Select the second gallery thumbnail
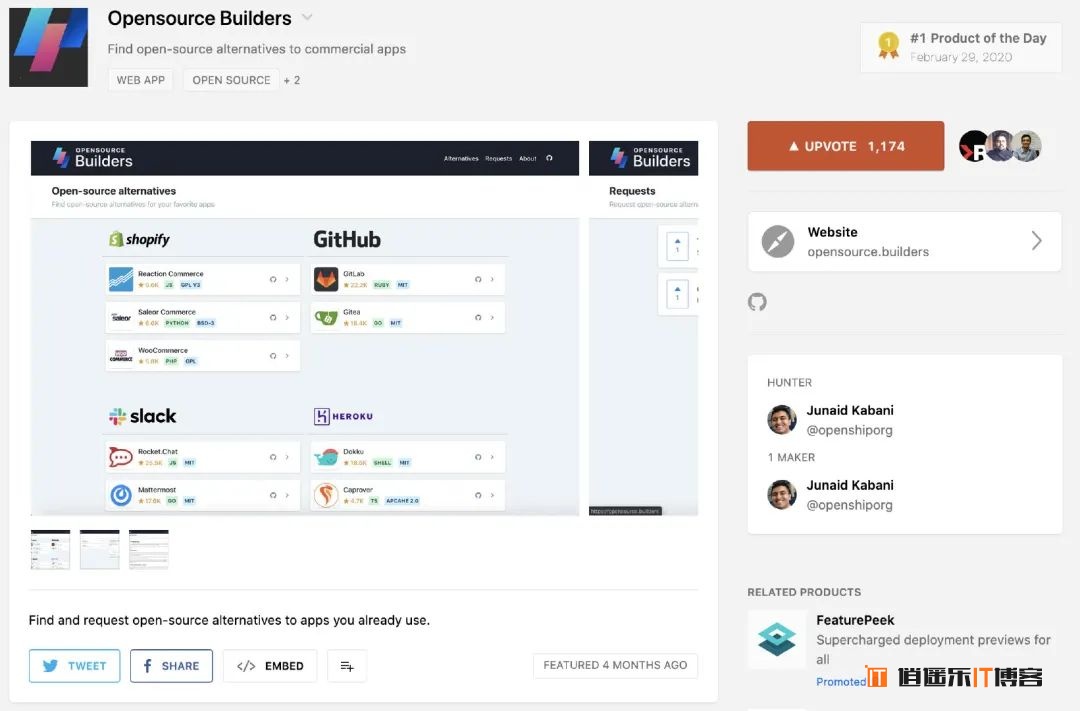 99,549
